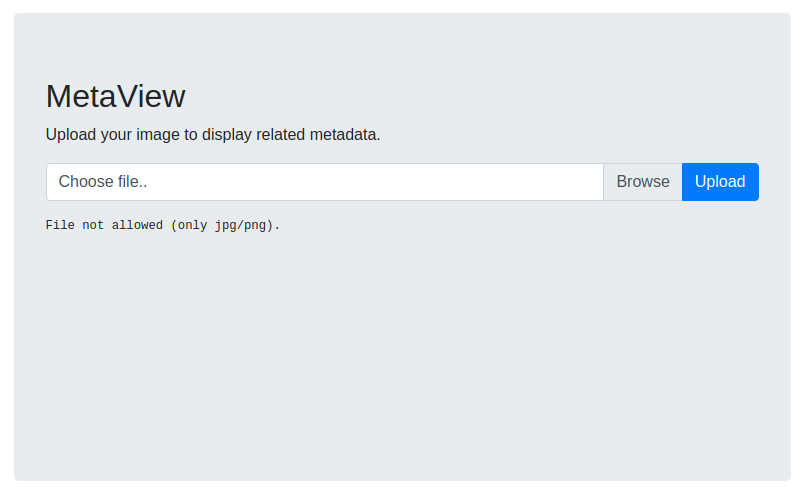Viewport: 801px width, 492px height.
Task: Click the blue Upload button
Action: click(x=720, y=182)
